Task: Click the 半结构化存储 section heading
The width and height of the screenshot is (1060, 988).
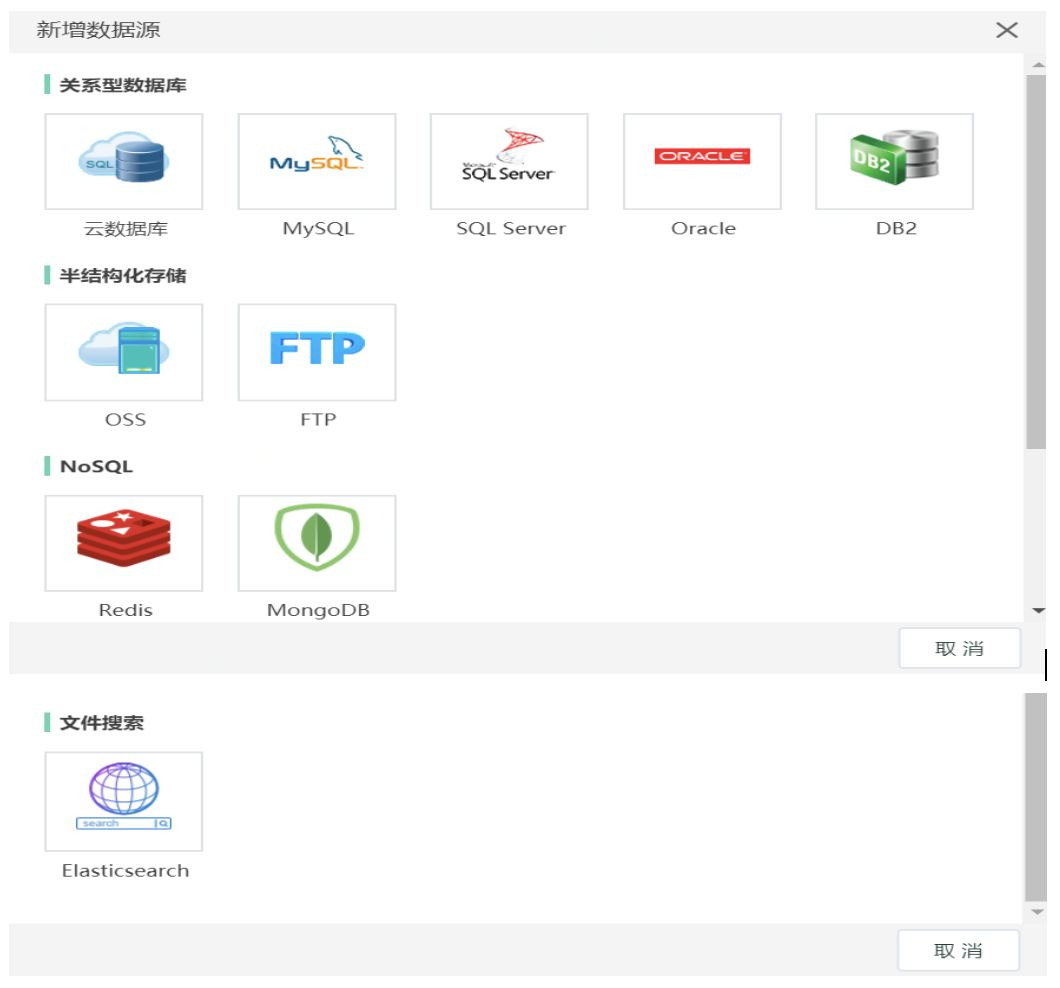Action: click(122, 276)
